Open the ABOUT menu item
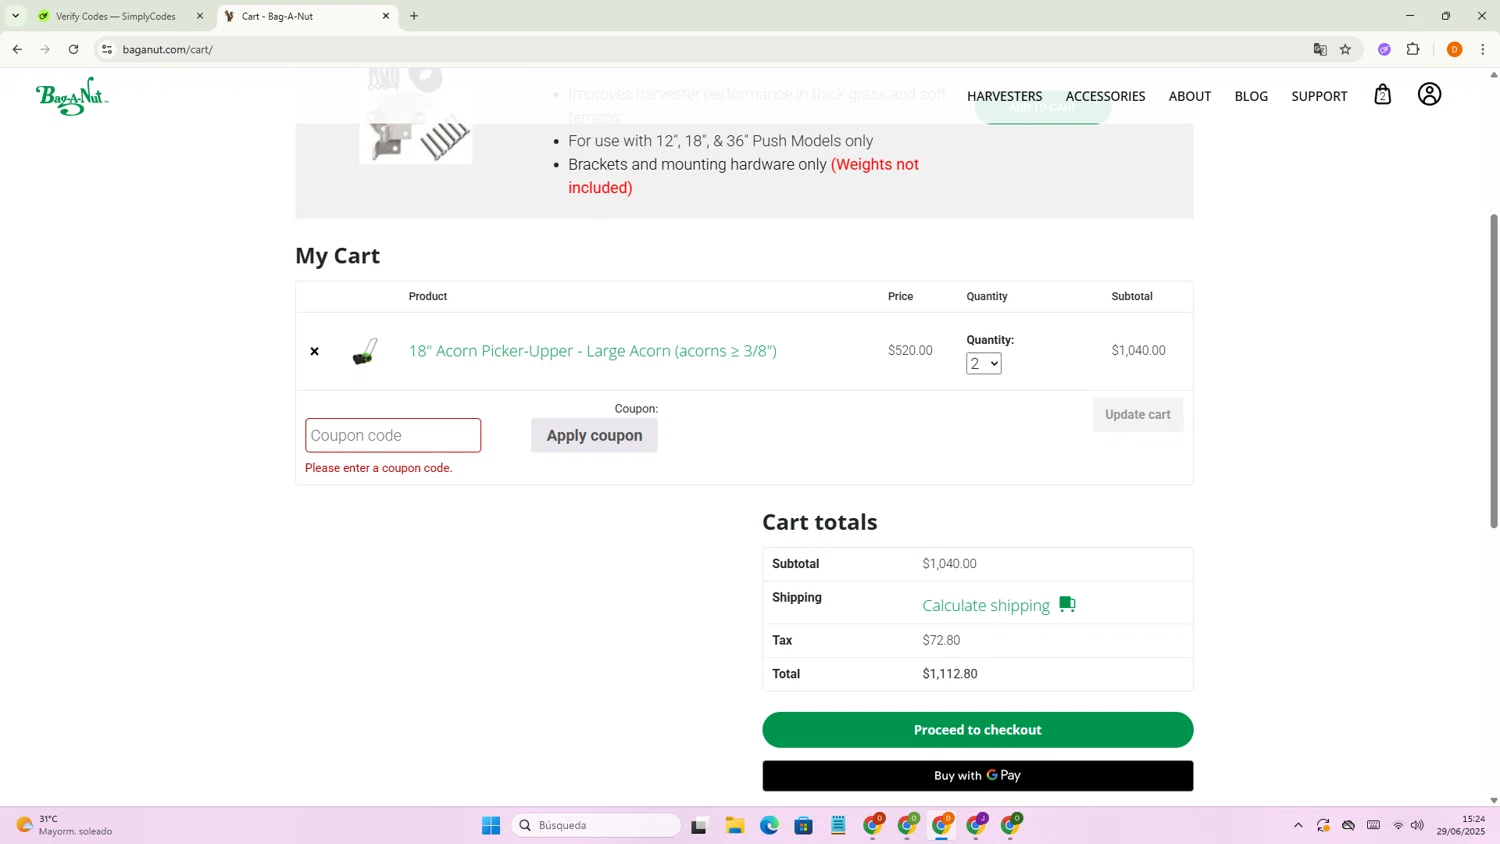The height and width of the screenshot is (844, 1500). coord(1189,96)
